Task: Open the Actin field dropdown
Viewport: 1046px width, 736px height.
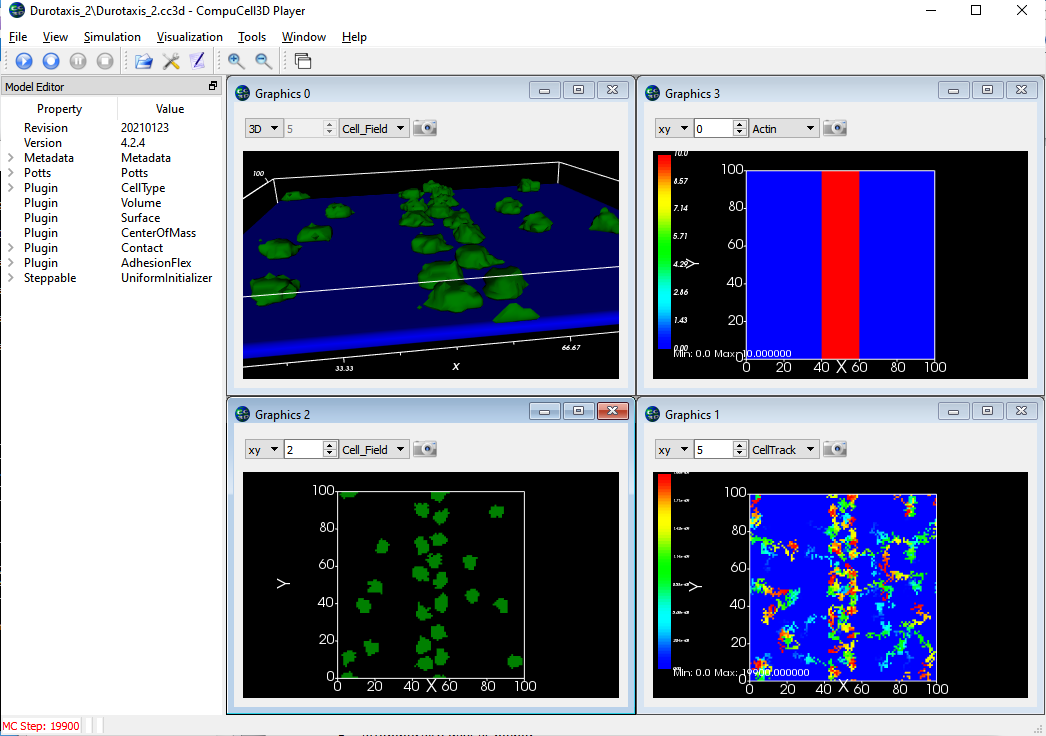Action: [x=783, y=128]
